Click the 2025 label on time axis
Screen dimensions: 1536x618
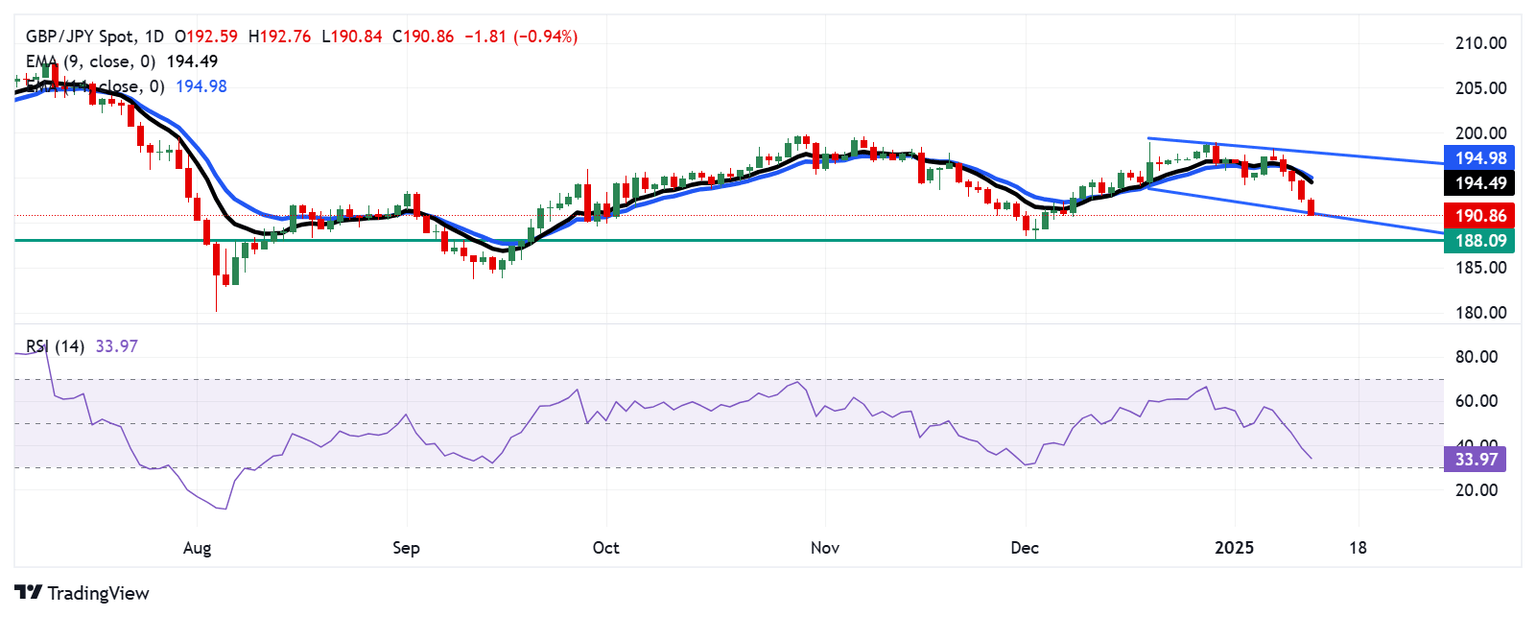[1233, 548]
